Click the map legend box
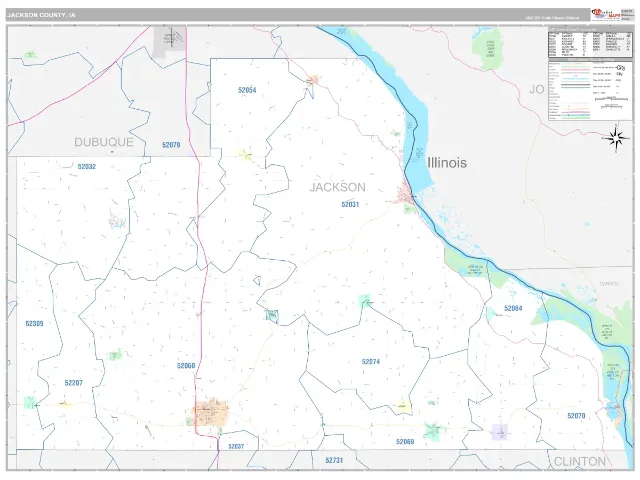This screenshot has width=640, height=480. (590, 89)
